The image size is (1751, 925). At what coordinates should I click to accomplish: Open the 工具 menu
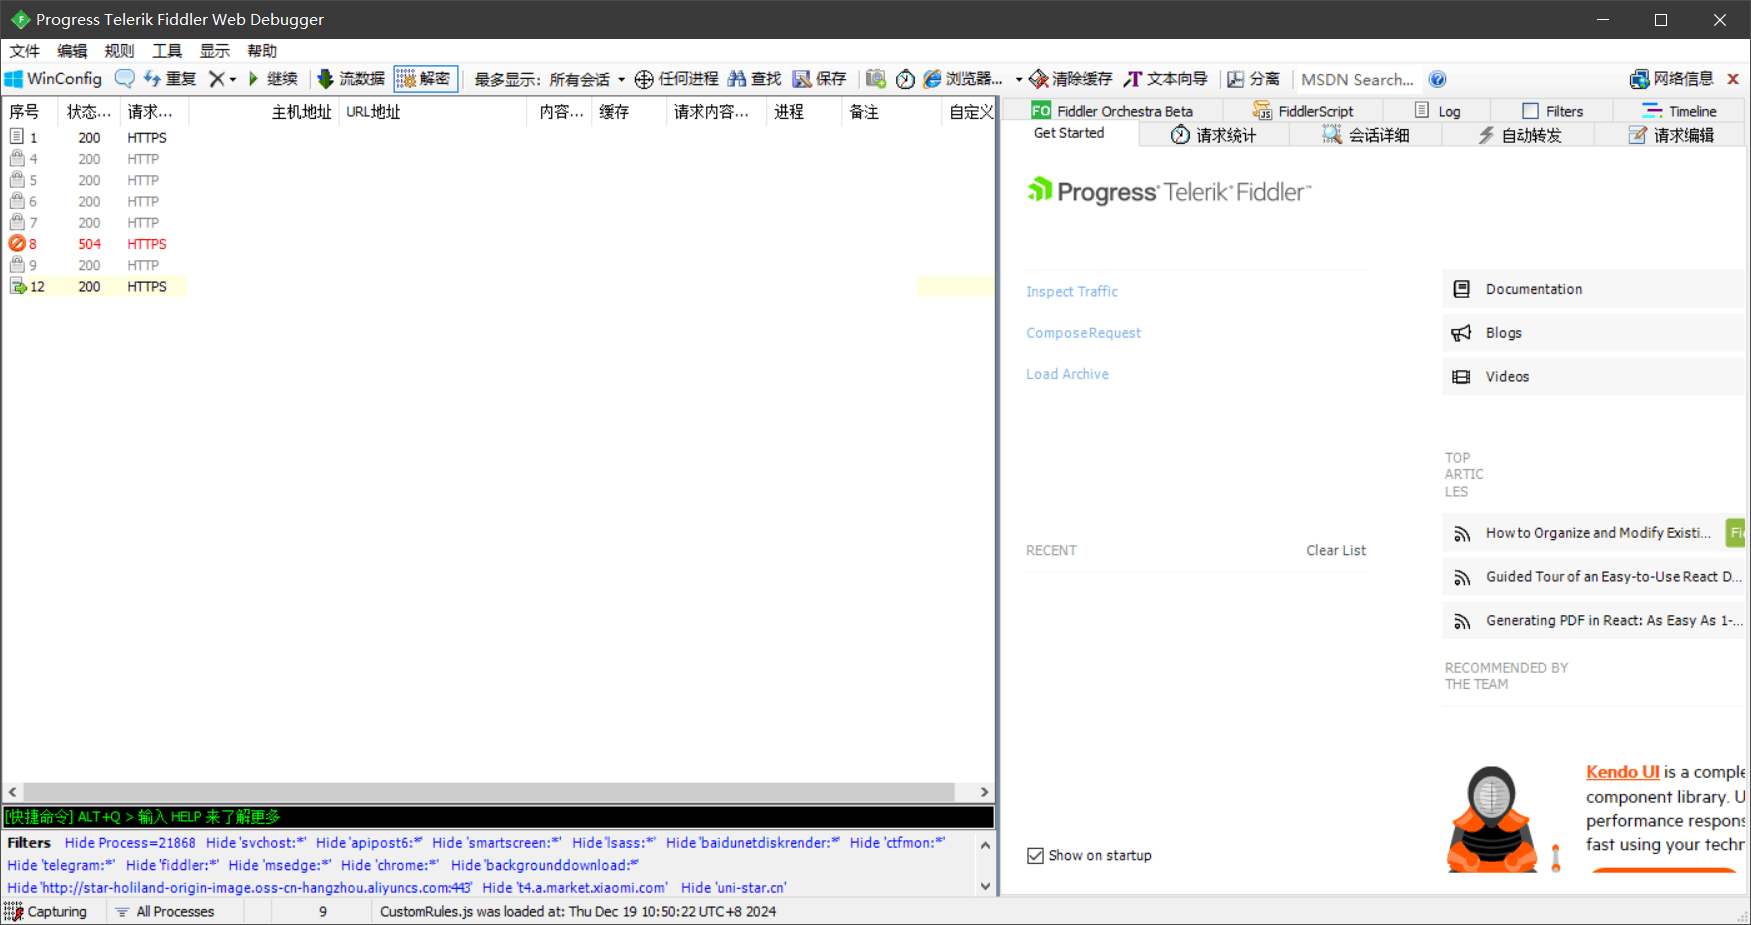(167, 51)
